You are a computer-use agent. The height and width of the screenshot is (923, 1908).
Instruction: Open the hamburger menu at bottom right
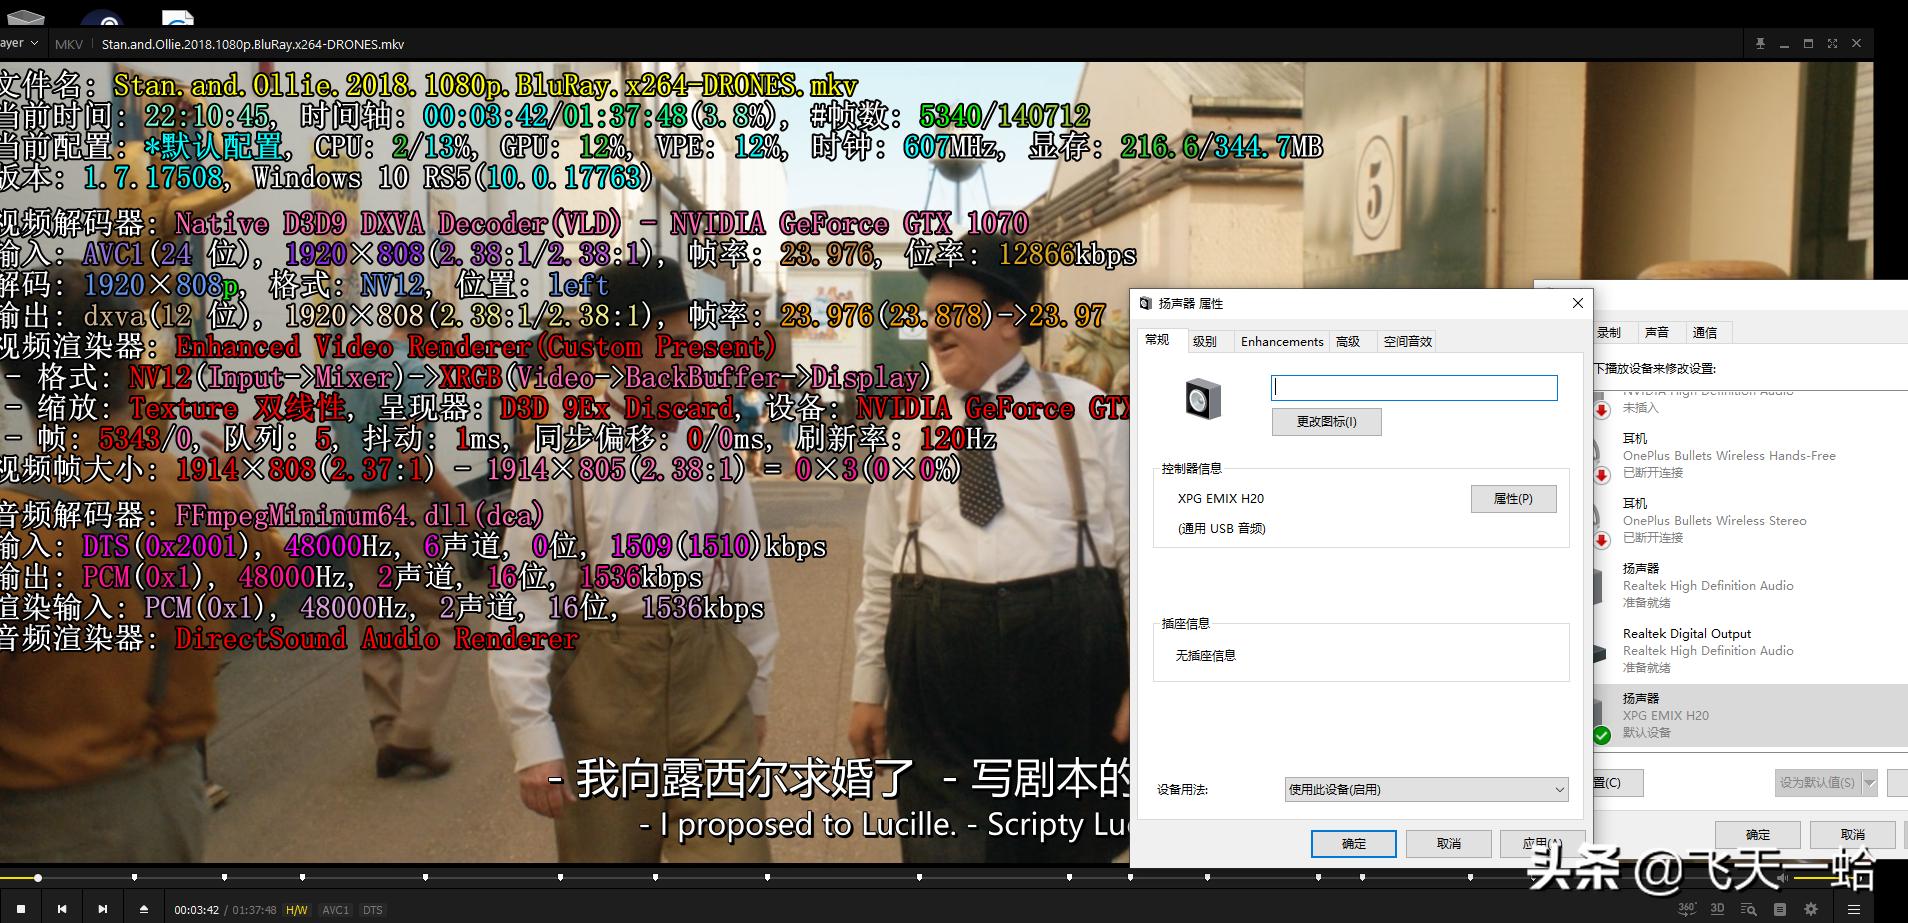click(1854, 910)
